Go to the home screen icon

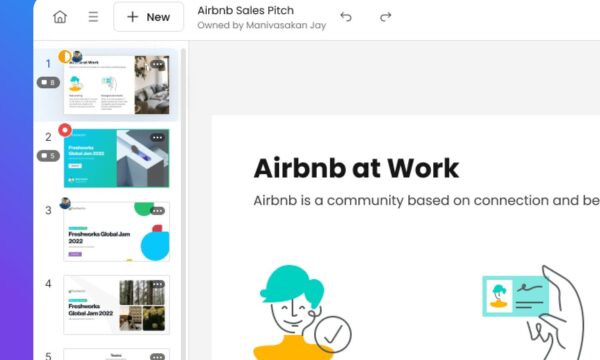pyautogui.click(x=60, y=17)
